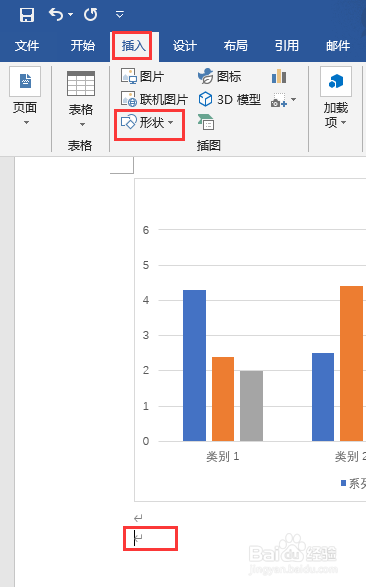The image size is (366, 587).
Task: Open the 布局 (Layout) tab
Action: 236,46
